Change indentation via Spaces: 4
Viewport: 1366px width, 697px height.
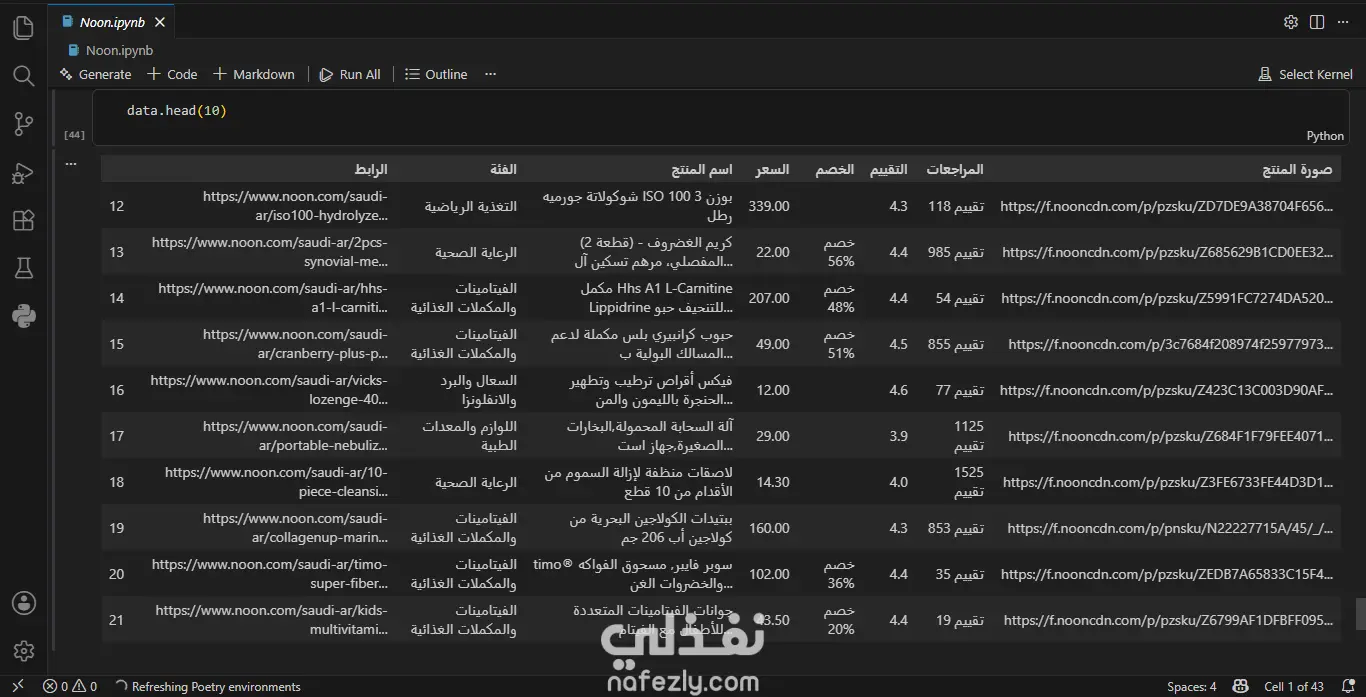(1192, 686)
